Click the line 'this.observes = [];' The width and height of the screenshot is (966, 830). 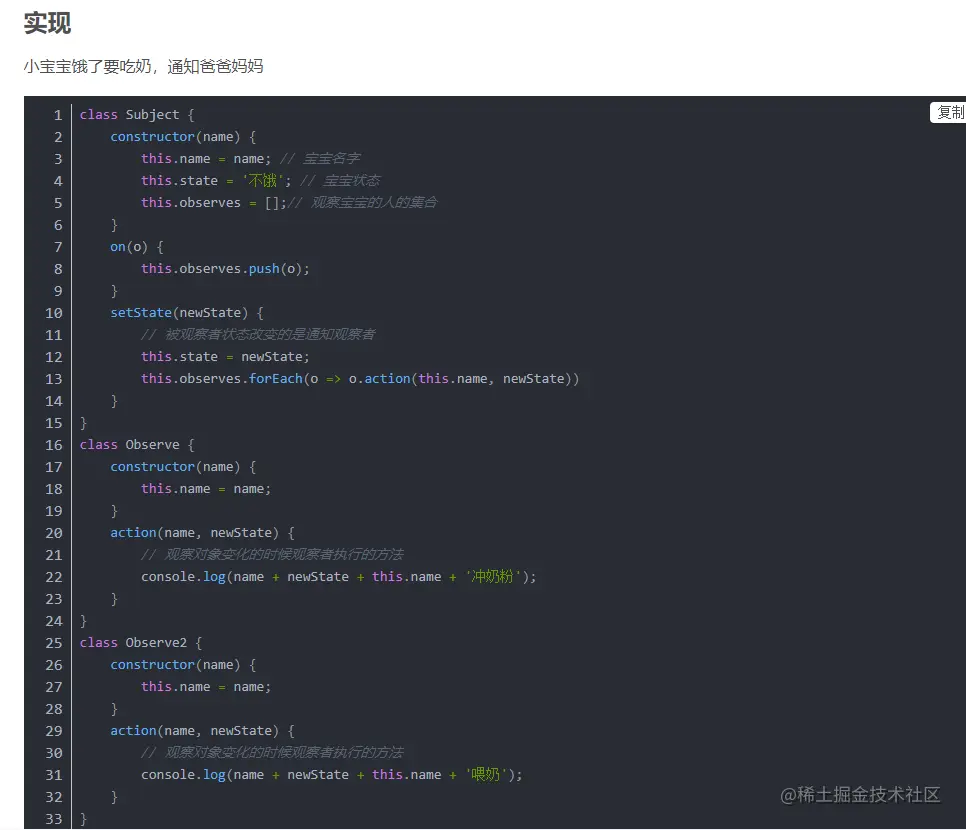point(214,203)
